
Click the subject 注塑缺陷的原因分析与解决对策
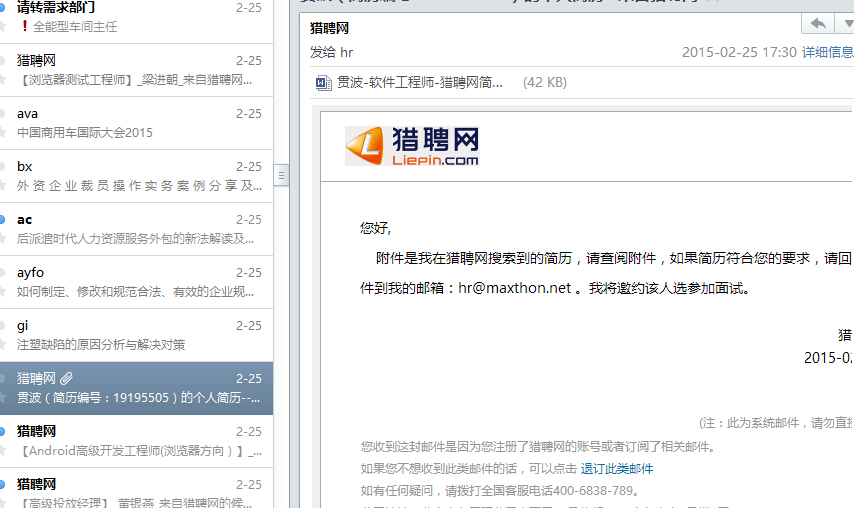(101, 344)
